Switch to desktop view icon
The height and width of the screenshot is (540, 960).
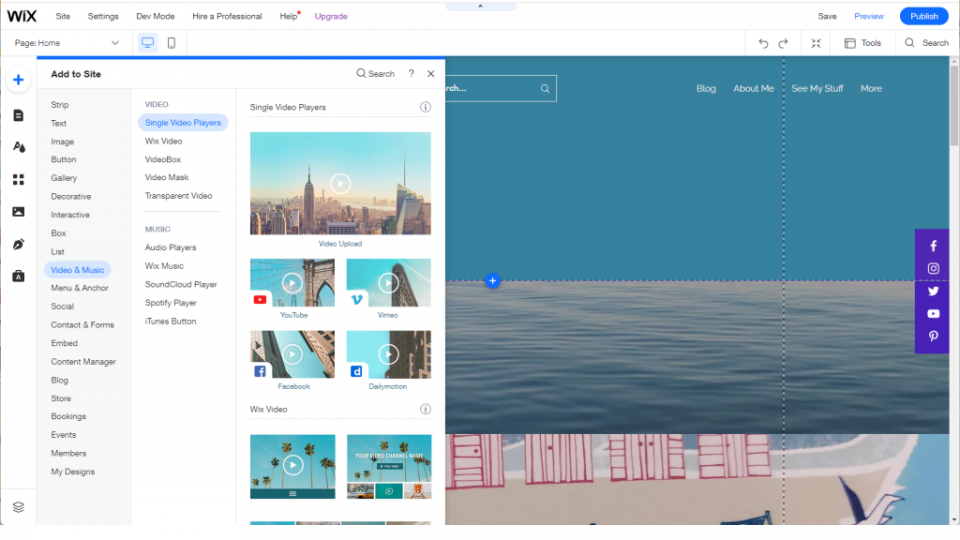(x=148, y=43)
